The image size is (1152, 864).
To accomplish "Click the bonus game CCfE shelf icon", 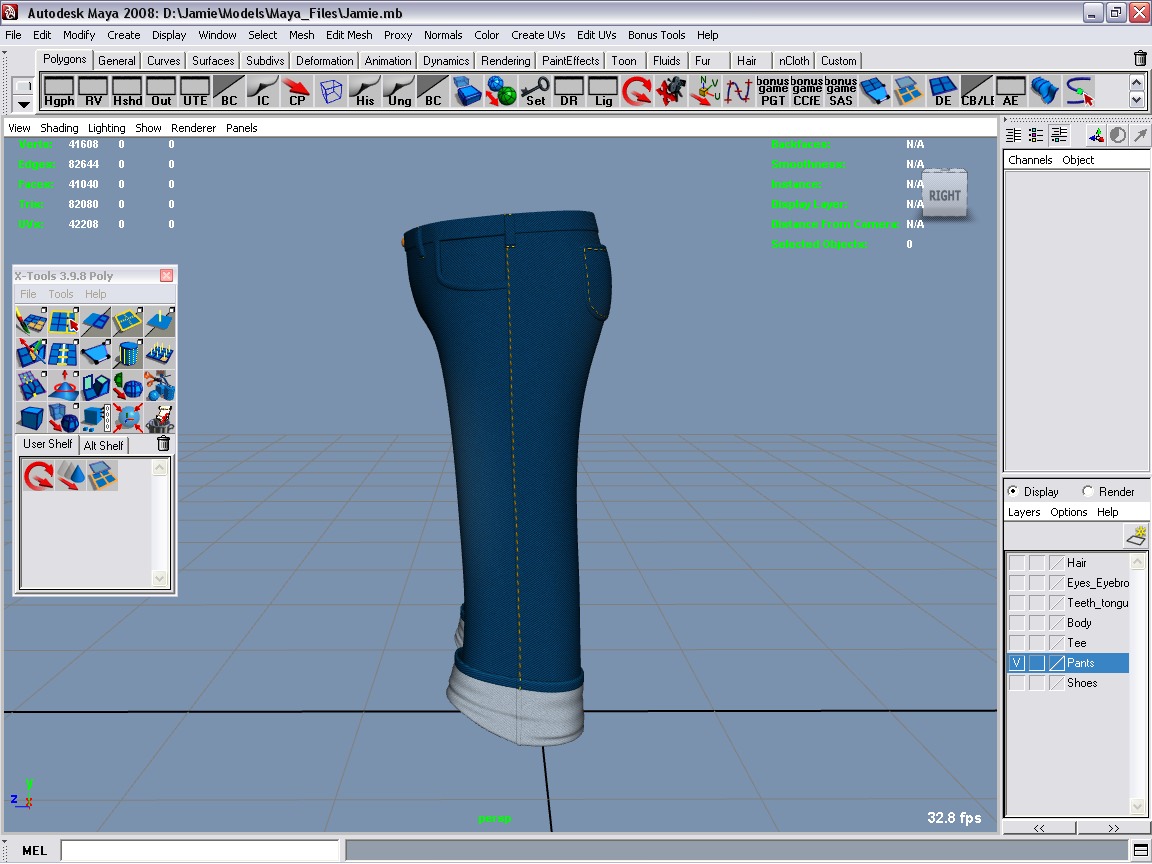I will [x=807, y=92].
